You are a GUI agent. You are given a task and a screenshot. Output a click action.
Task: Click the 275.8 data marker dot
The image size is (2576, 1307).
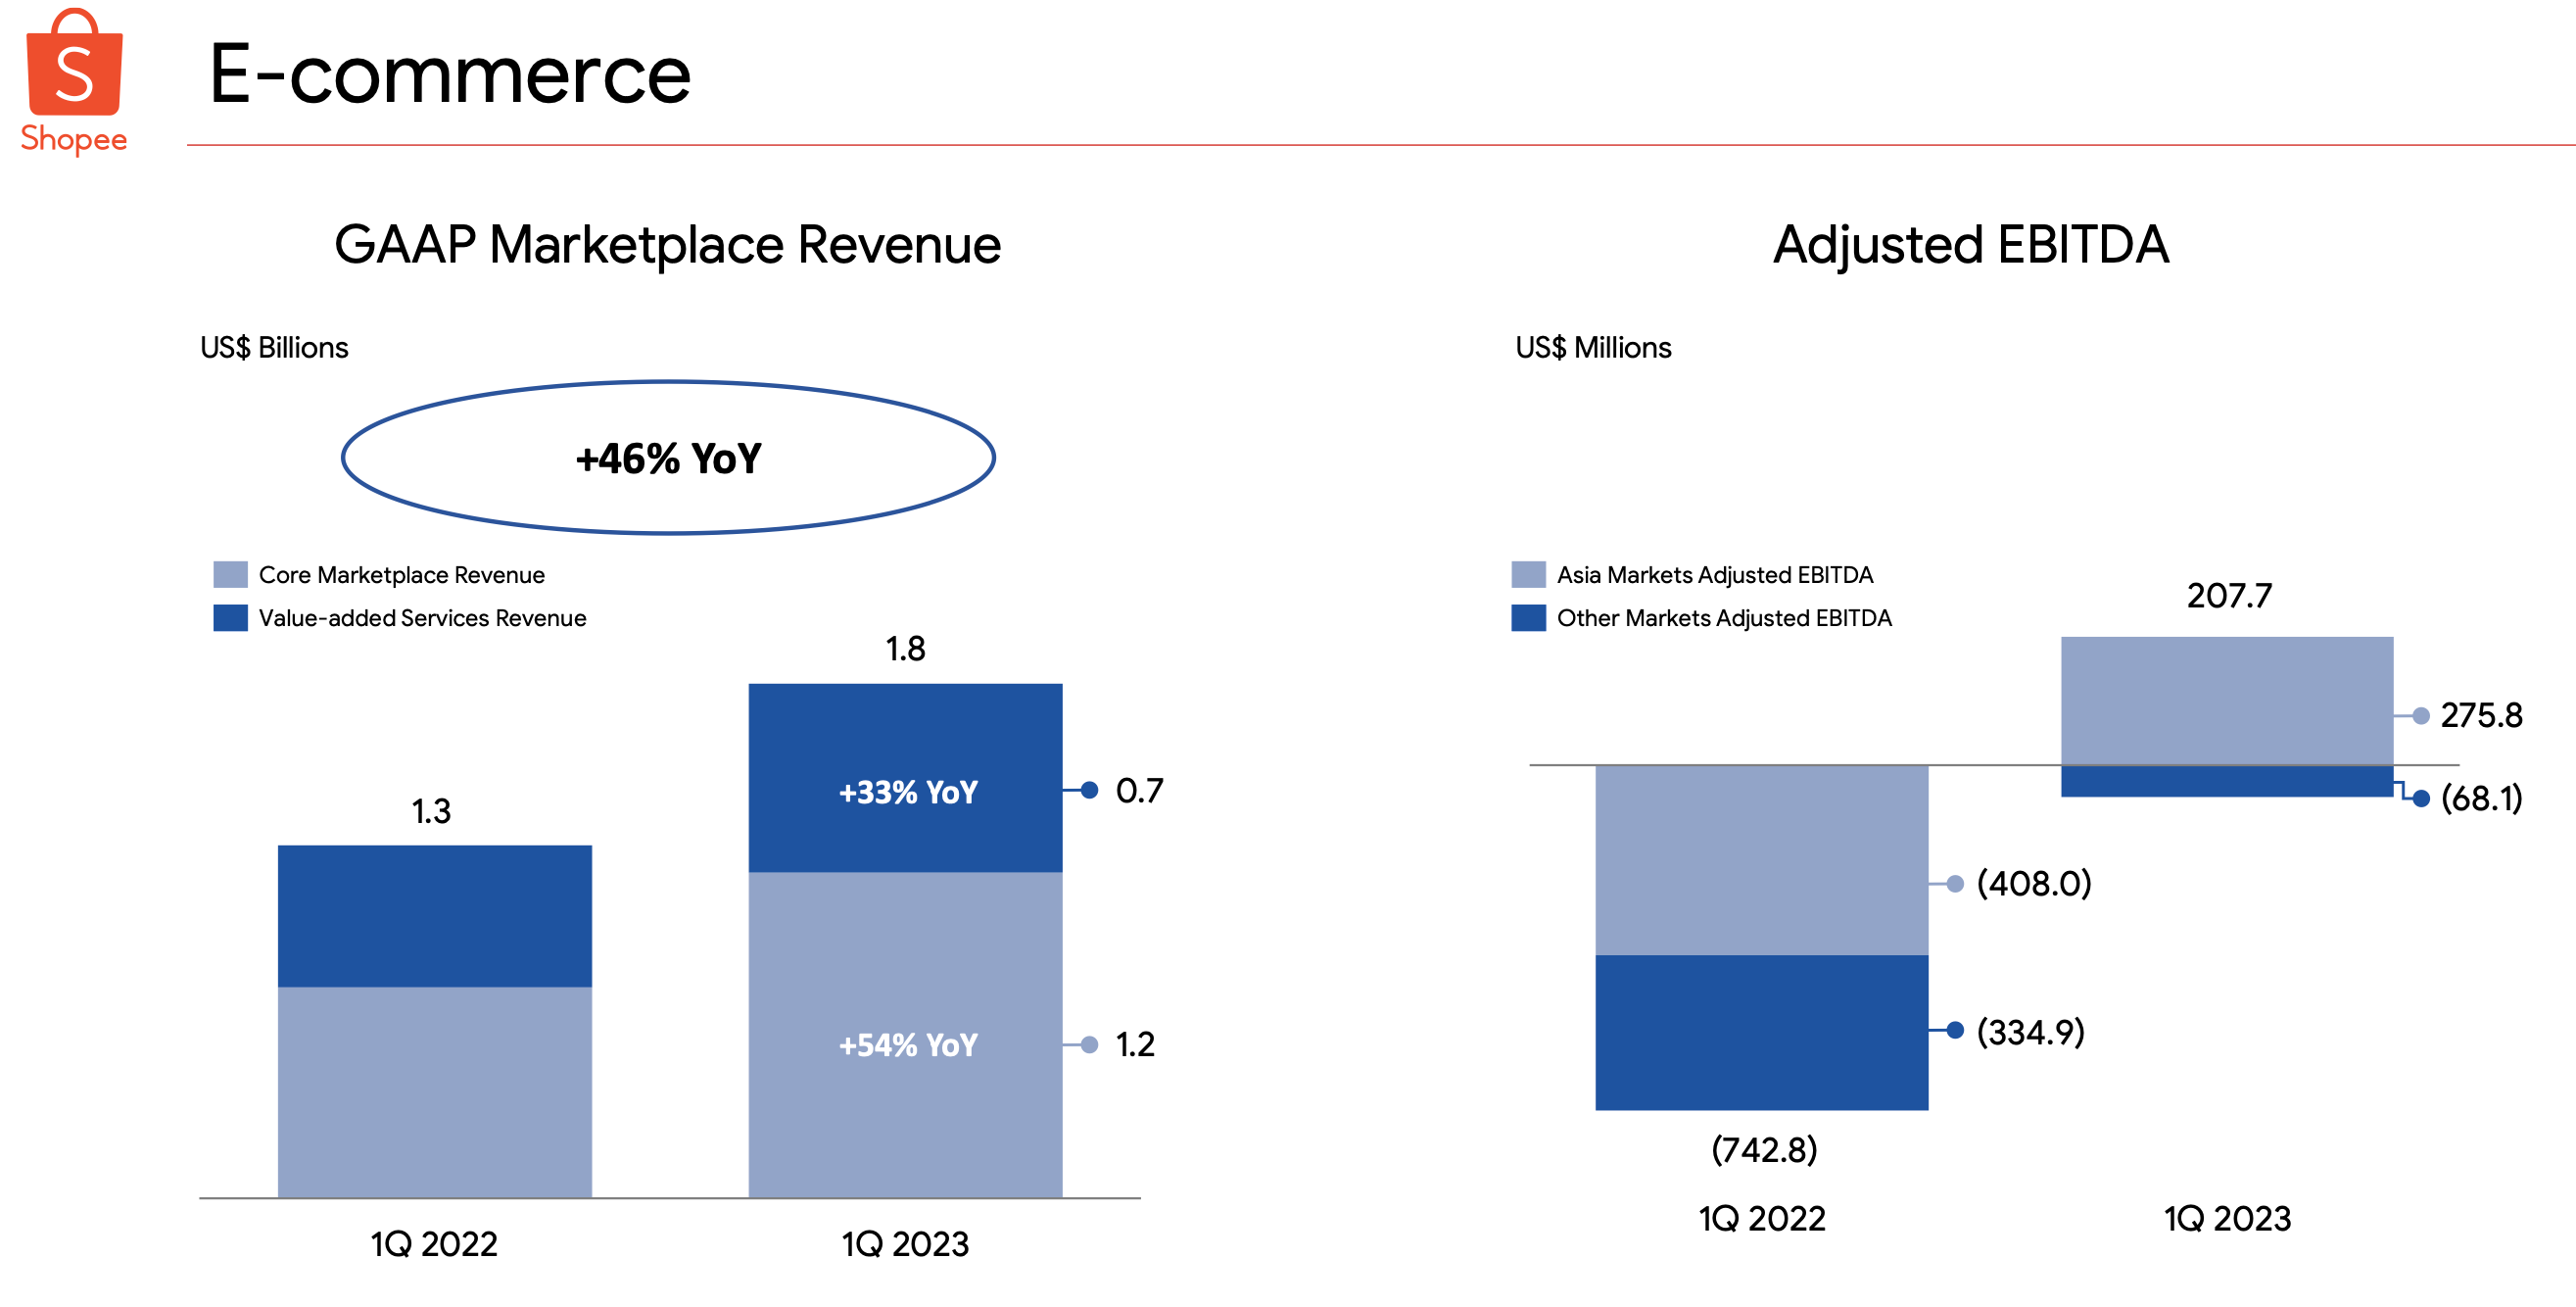click(x=2421, y=715)
